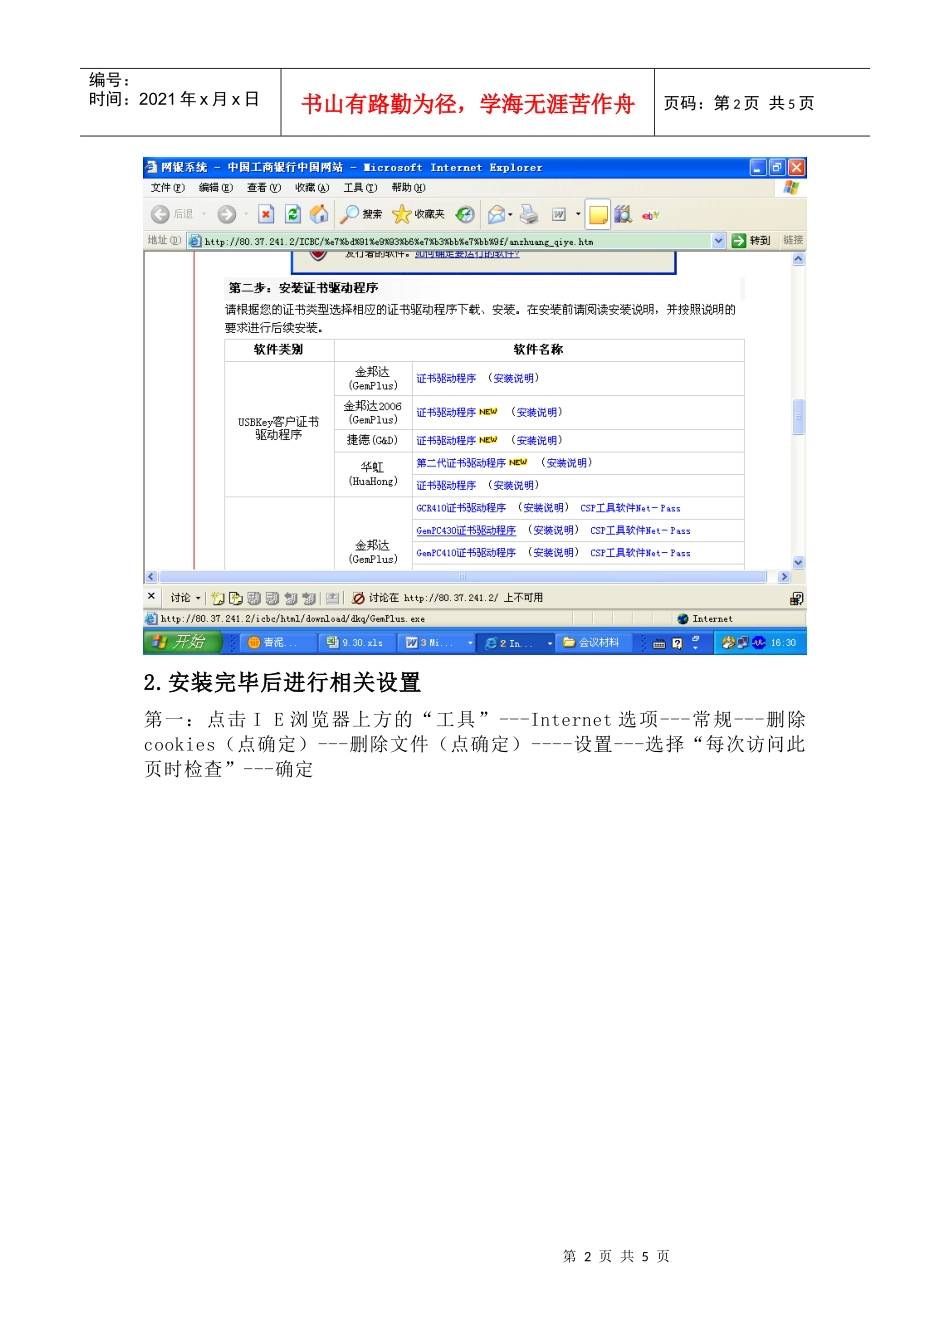This screenshot has height=1344, width=950.
Task: Open the address bar URL dropdown arrow
Action: coord(719,240)
